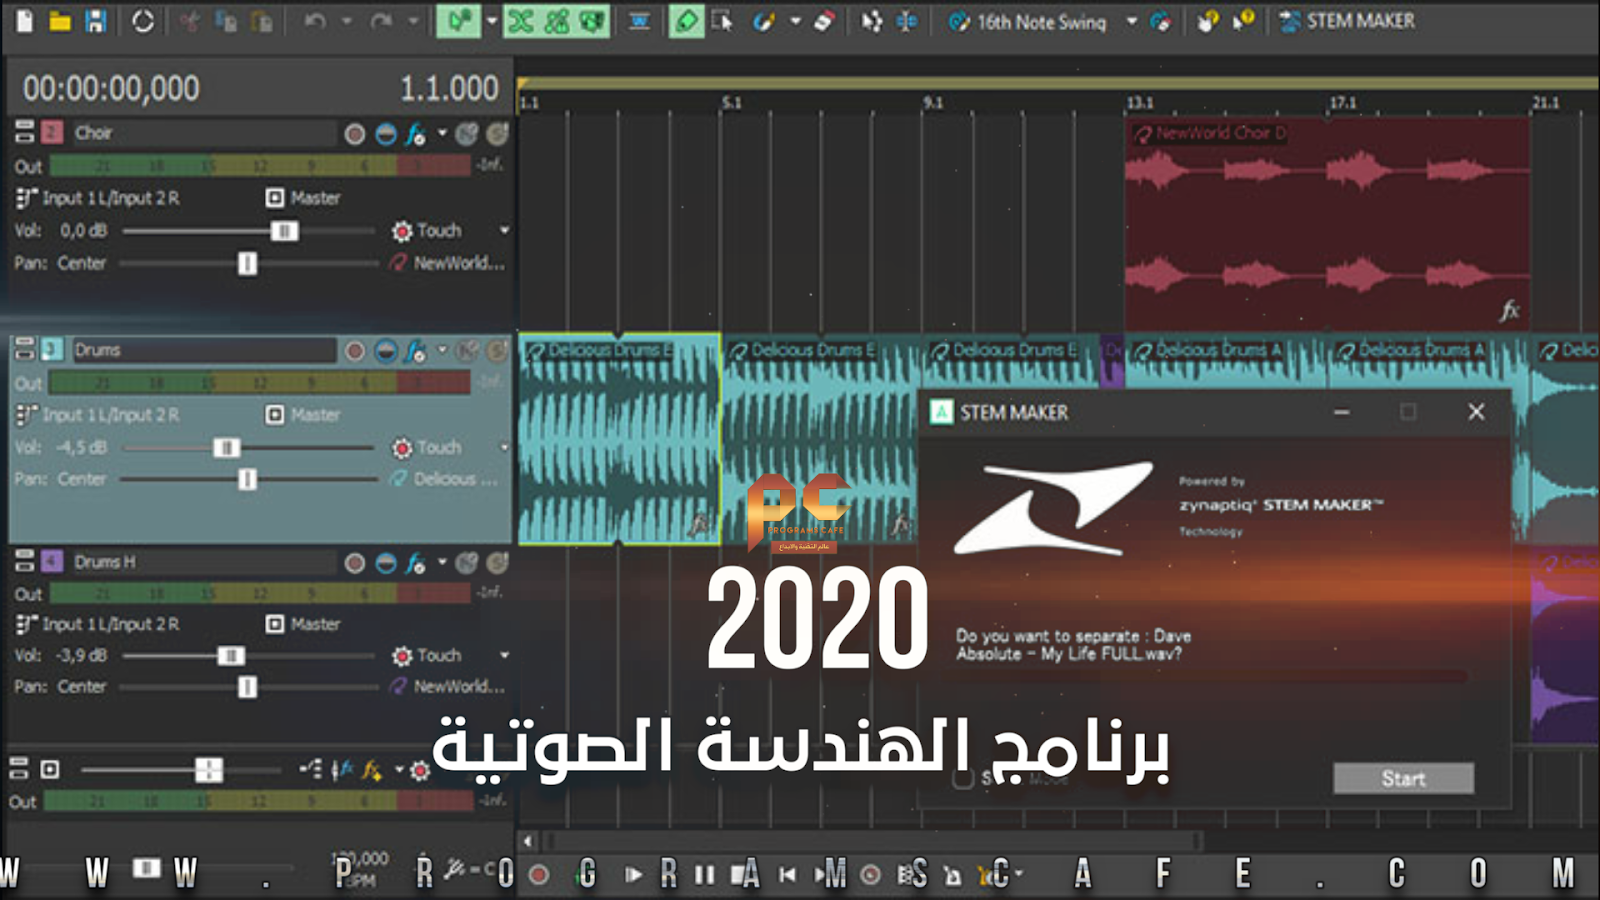Open the snapping options dropdown arrow
The height and width of the screenshot is (900, 1600).
point(491,21)
